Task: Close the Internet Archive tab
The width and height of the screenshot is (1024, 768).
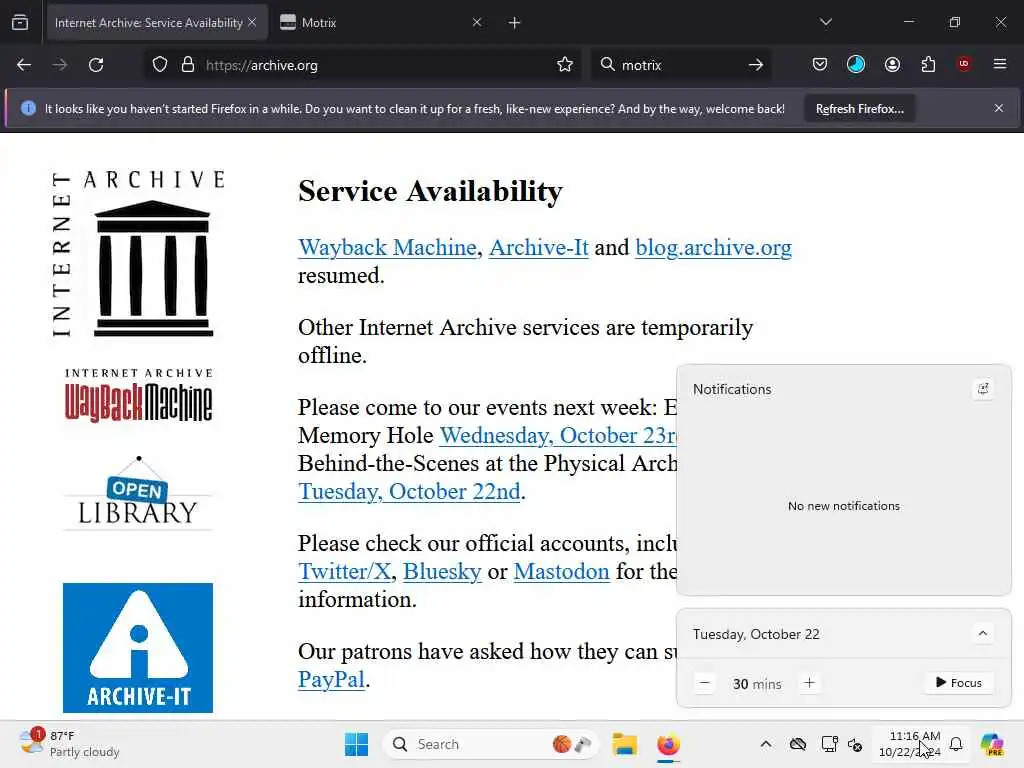Action: click(252, 22)
